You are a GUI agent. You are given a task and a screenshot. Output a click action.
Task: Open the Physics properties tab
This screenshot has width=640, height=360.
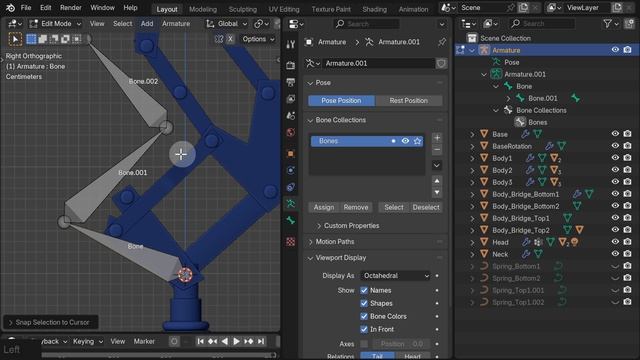point(290,170)
